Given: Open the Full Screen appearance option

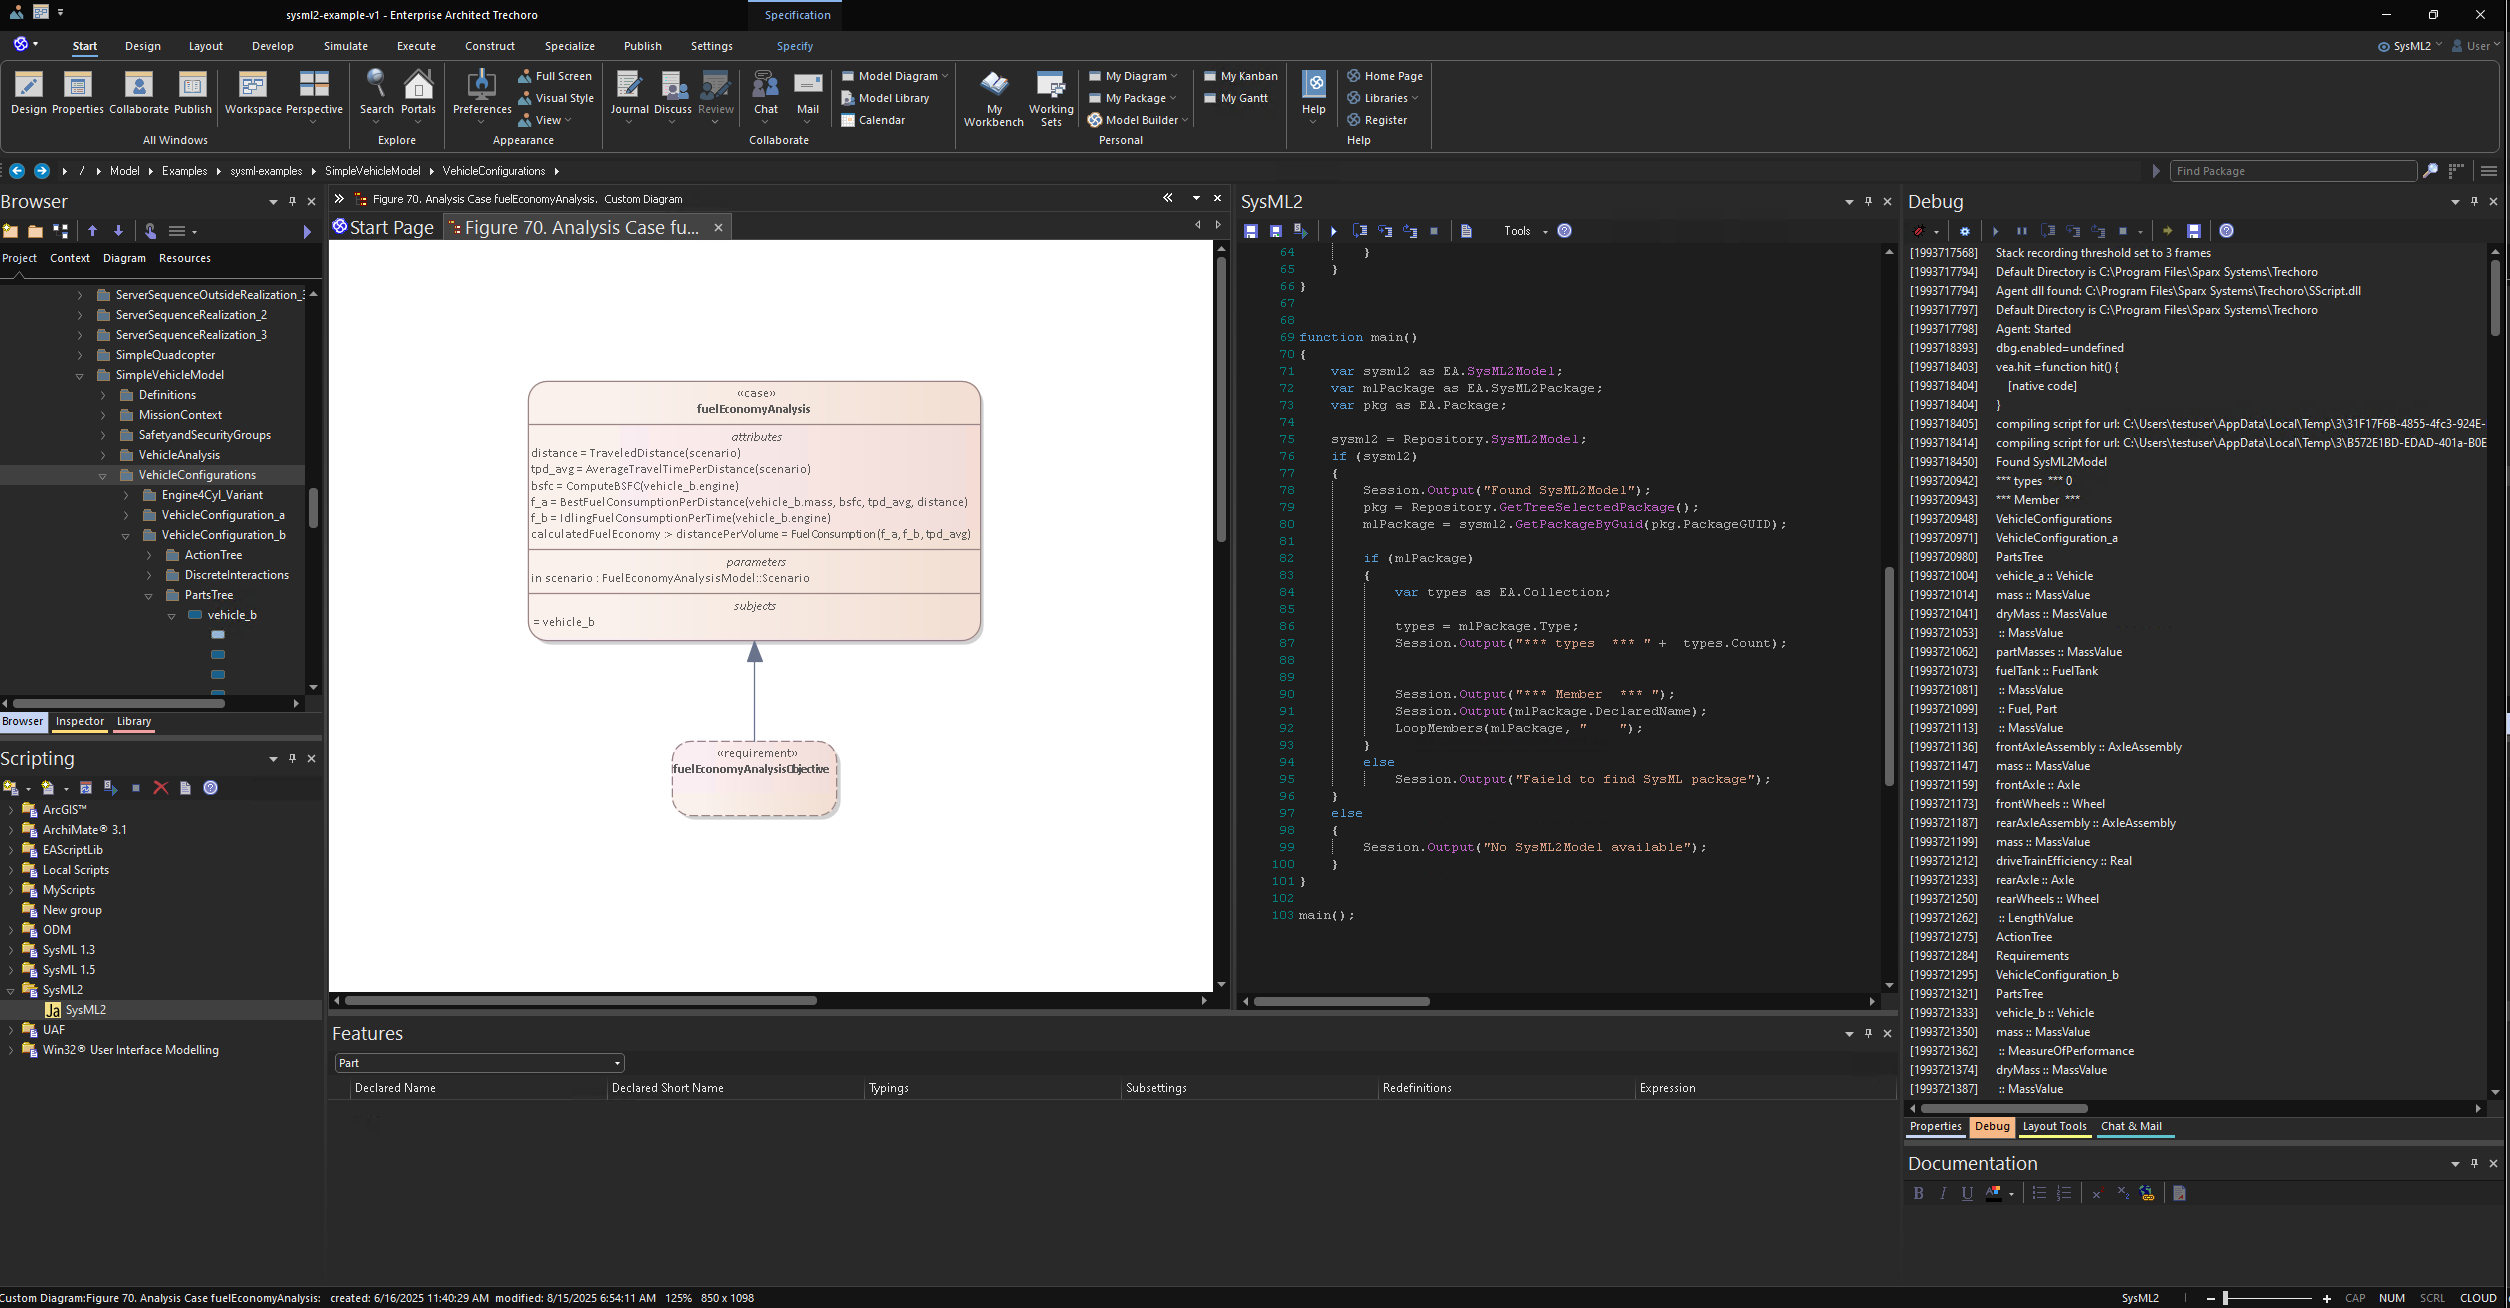Looking at the screenshot, I should click(556, 75).
